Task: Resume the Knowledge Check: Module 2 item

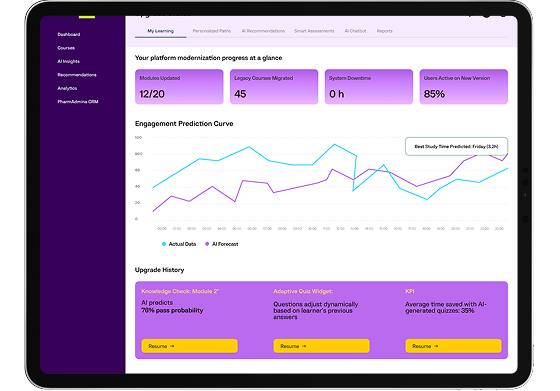Action: [189, 346]
